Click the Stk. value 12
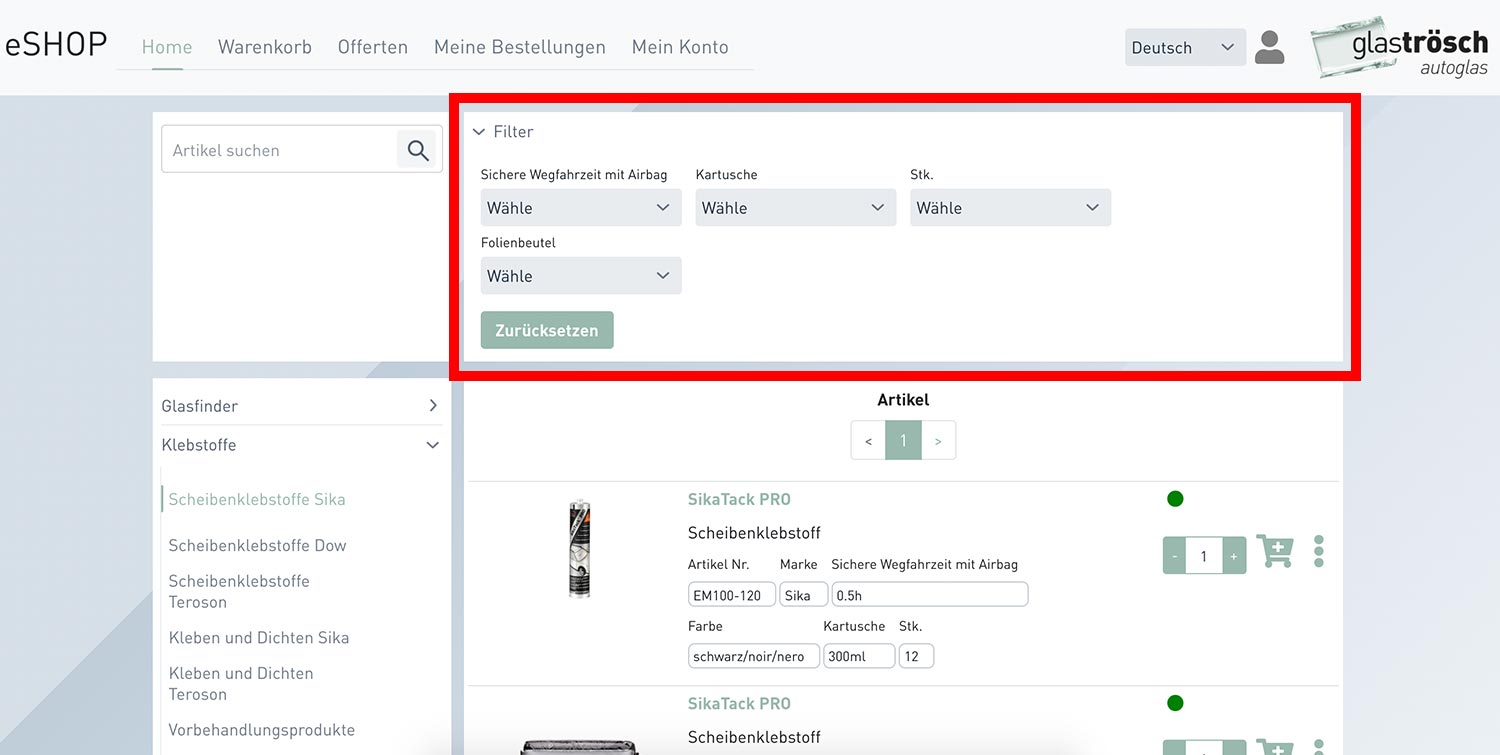The height and width of the screenshot is (755, 1500). (x=916, y=656)
